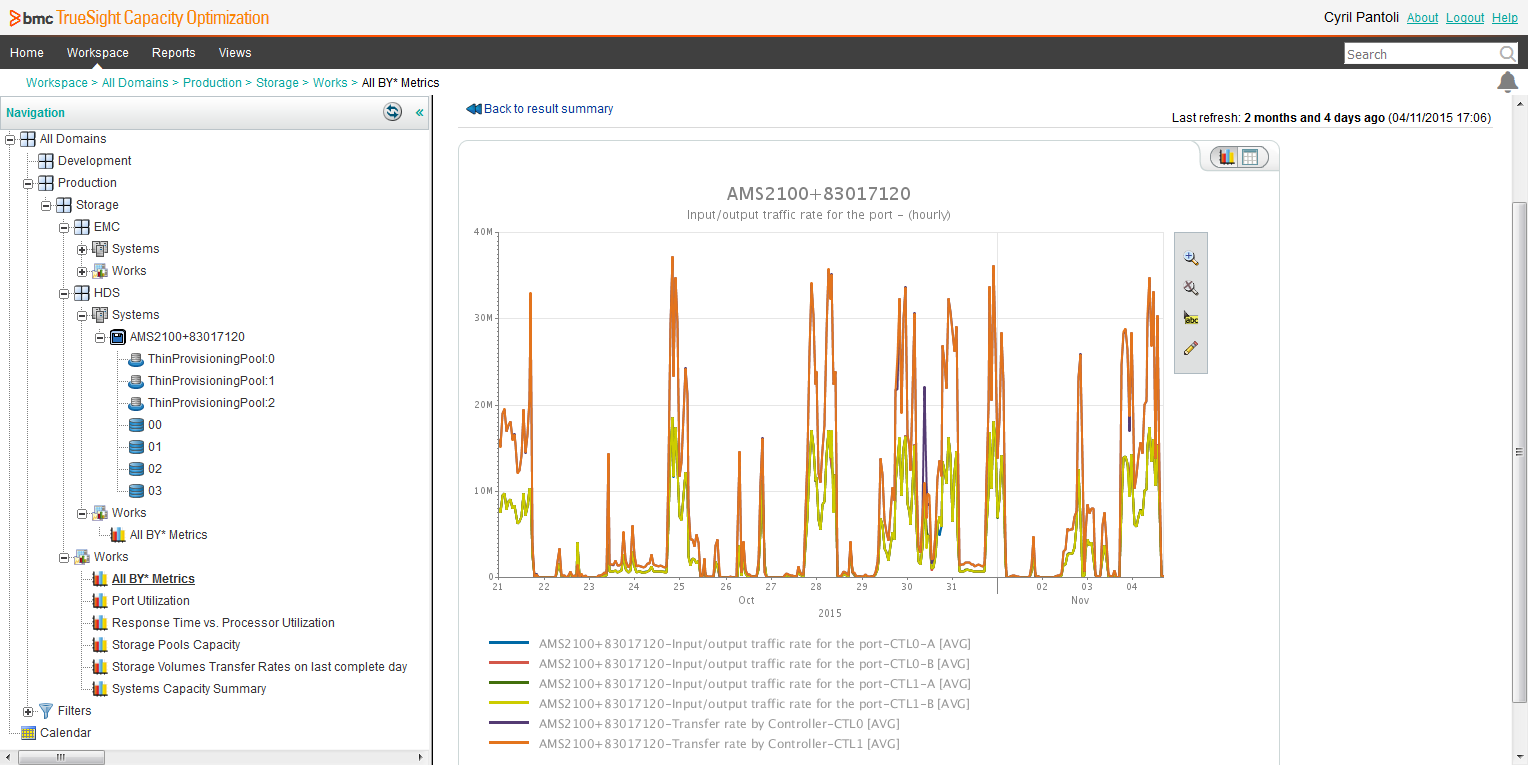The image size is (1528, 765).
Task: Go to Workspace in the breadcrumb
Action: pyautogui.click(x=57, y=83)
